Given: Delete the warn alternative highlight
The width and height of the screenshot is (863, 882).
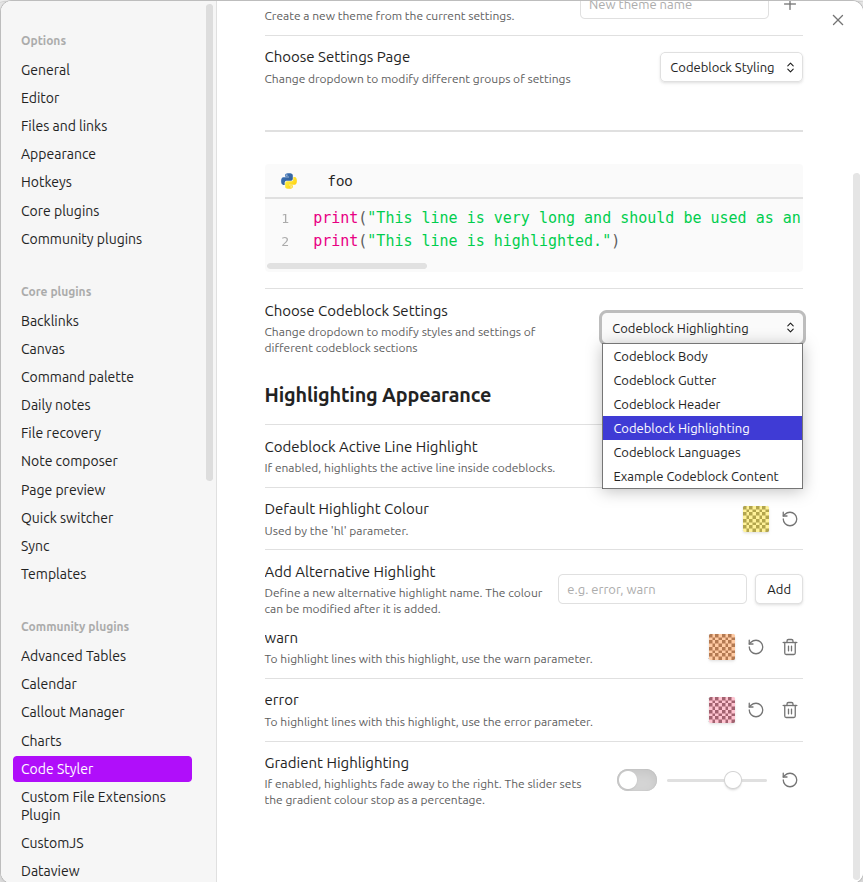Looking at the screenshot, I should click(789, 647).
